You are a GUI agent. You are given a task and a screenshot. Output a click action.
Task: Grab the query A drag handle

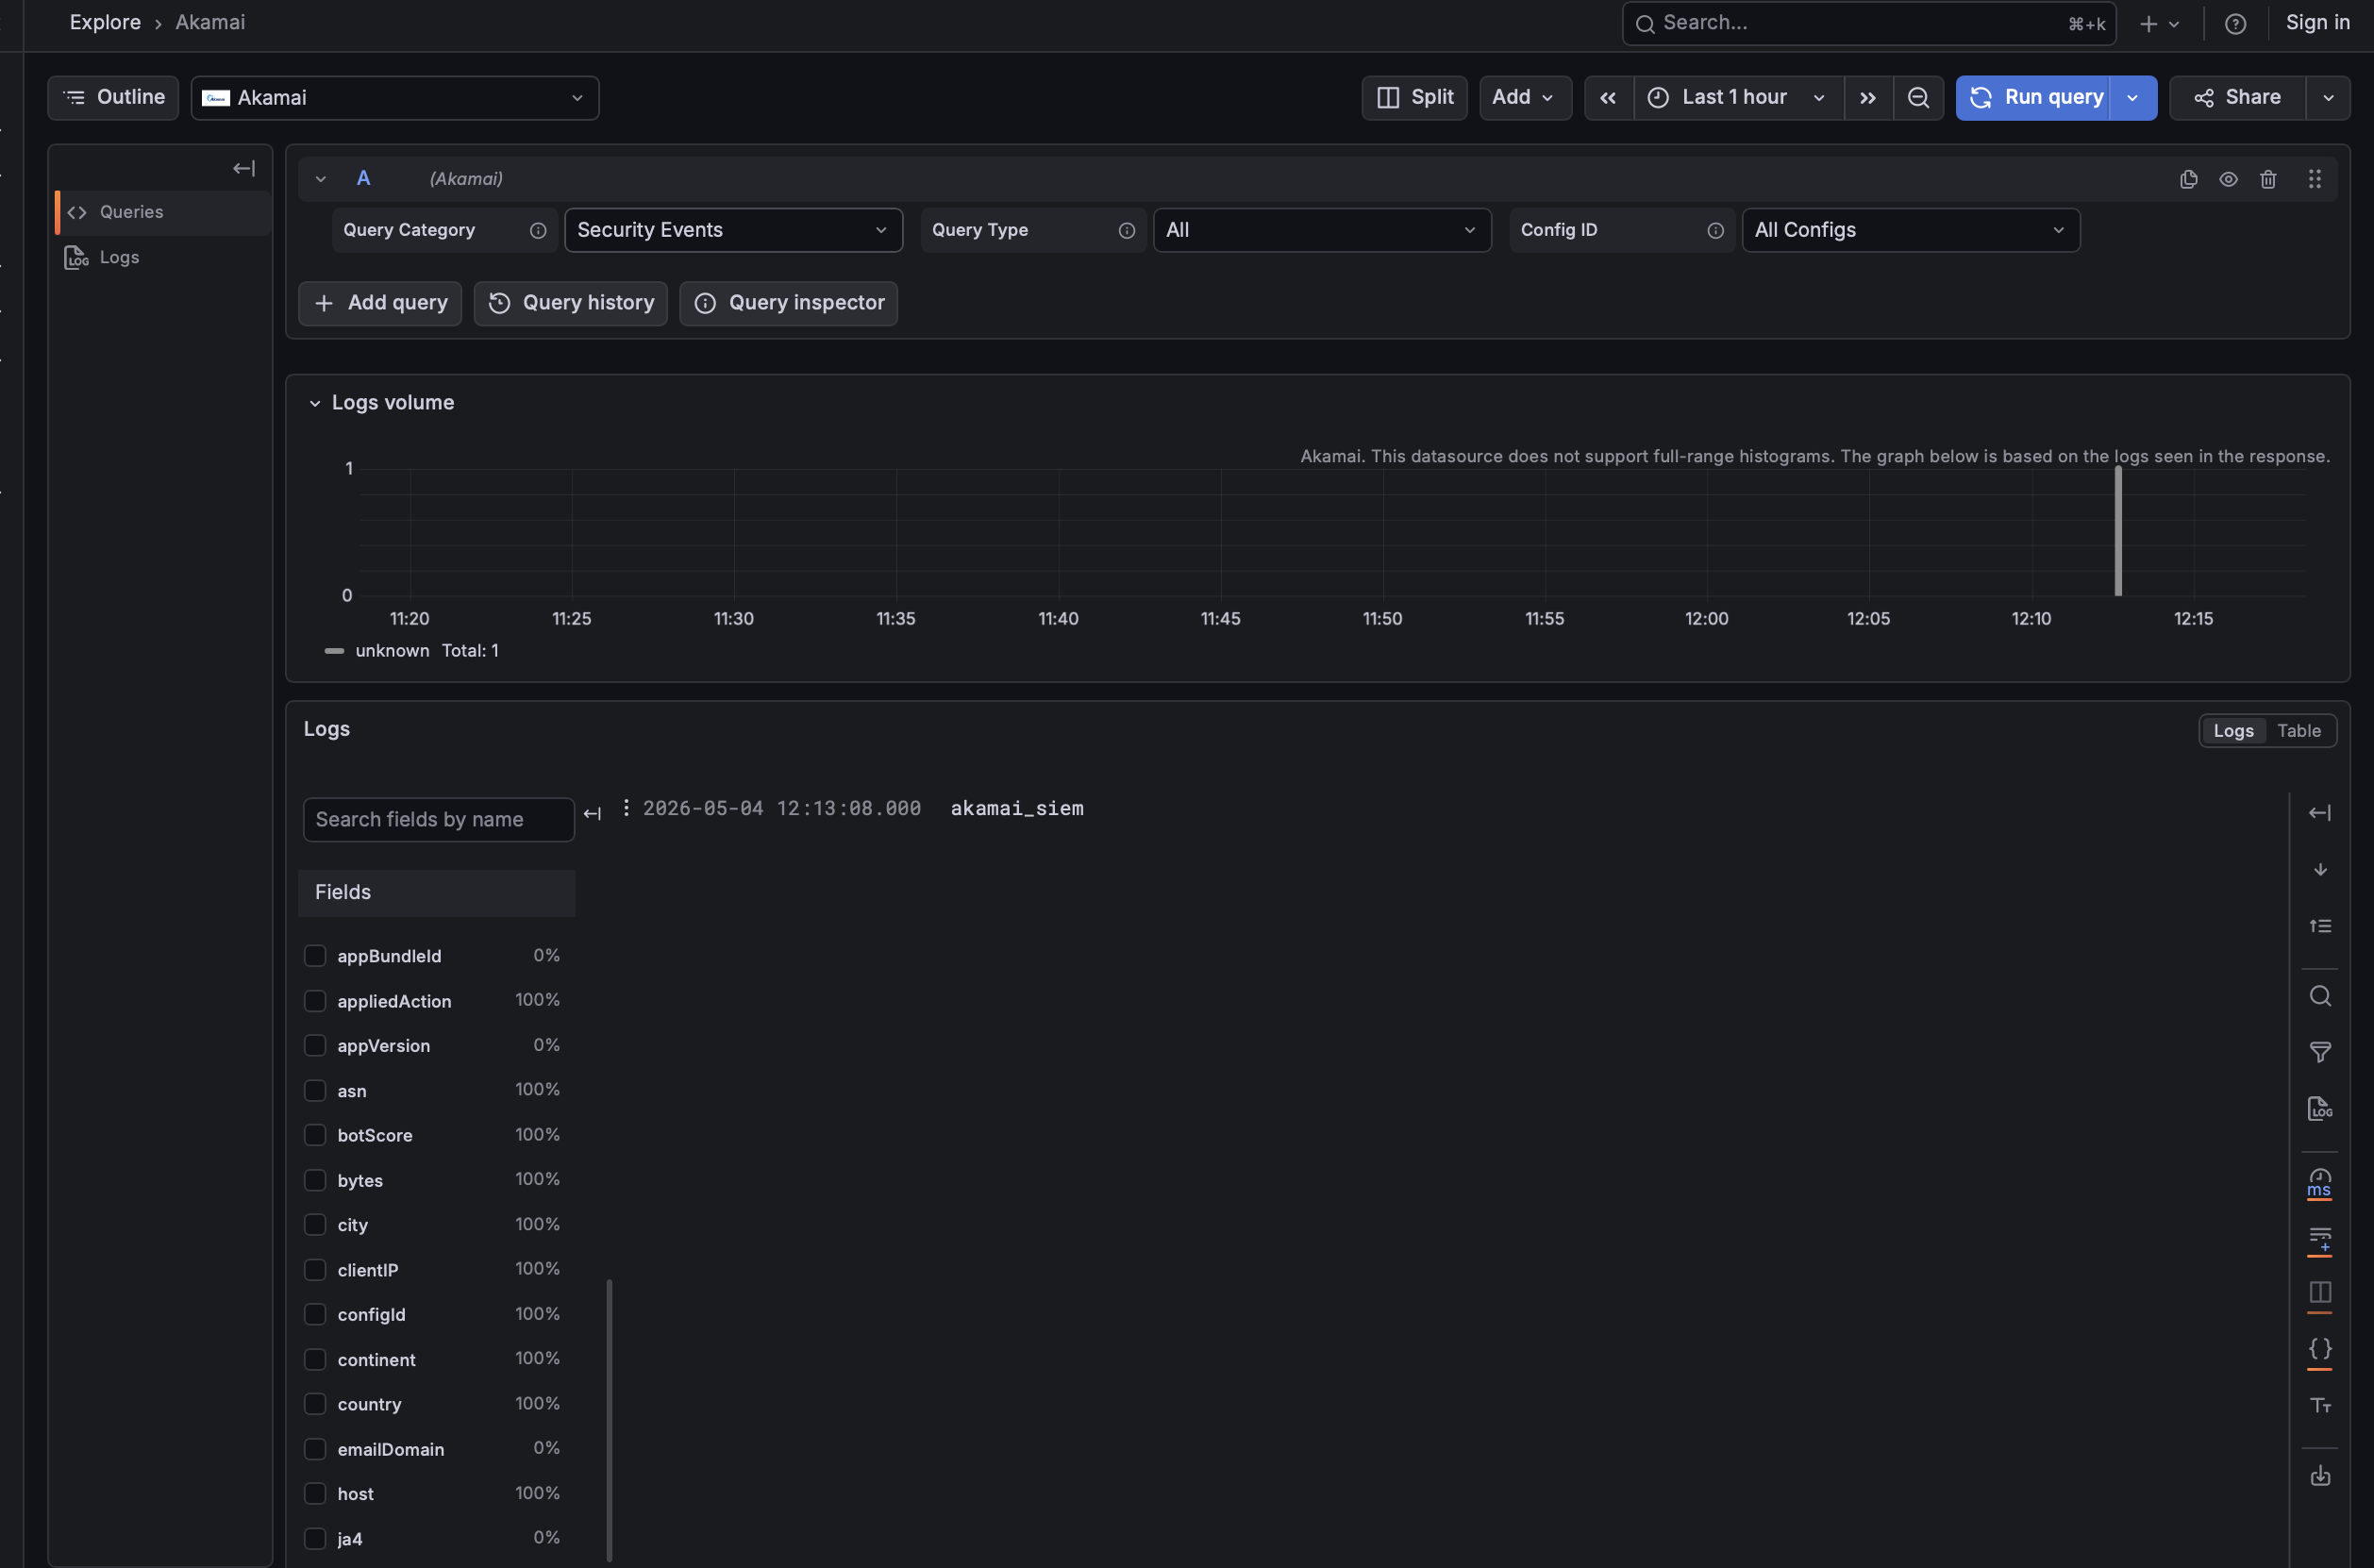[x=2314, y=179]
